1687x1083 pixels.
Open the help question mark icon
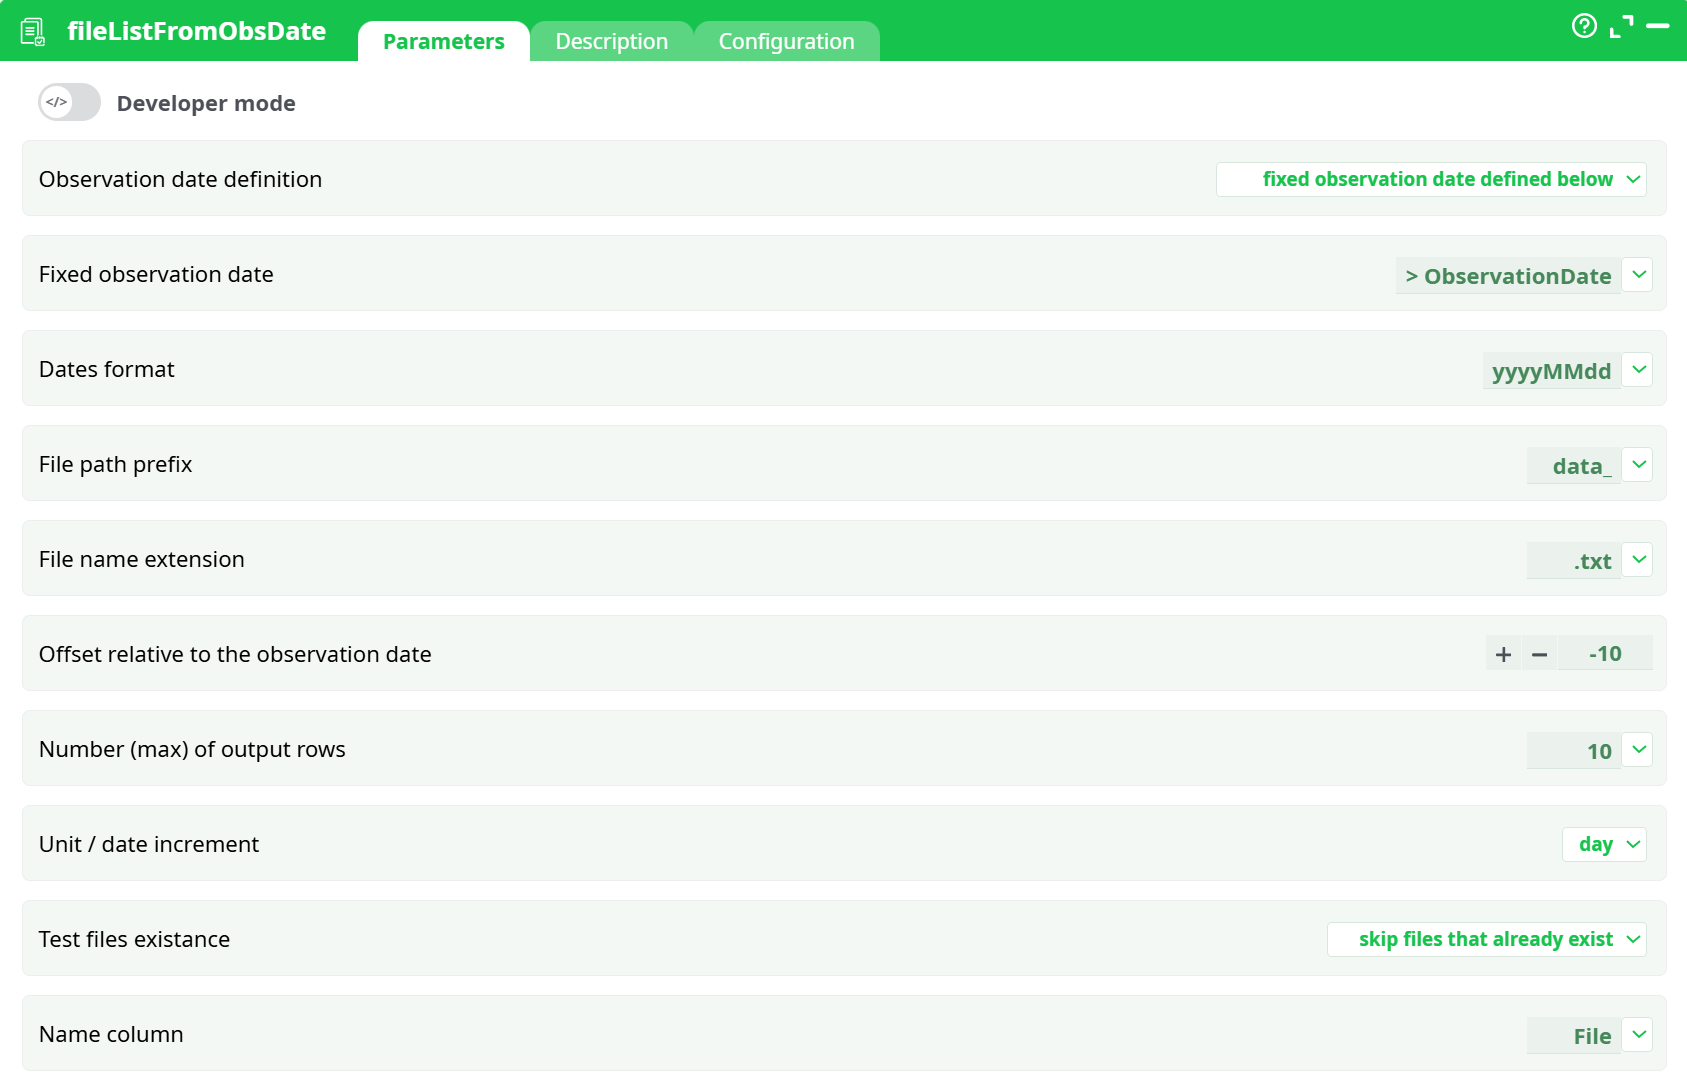click(x=1584, y=26)
